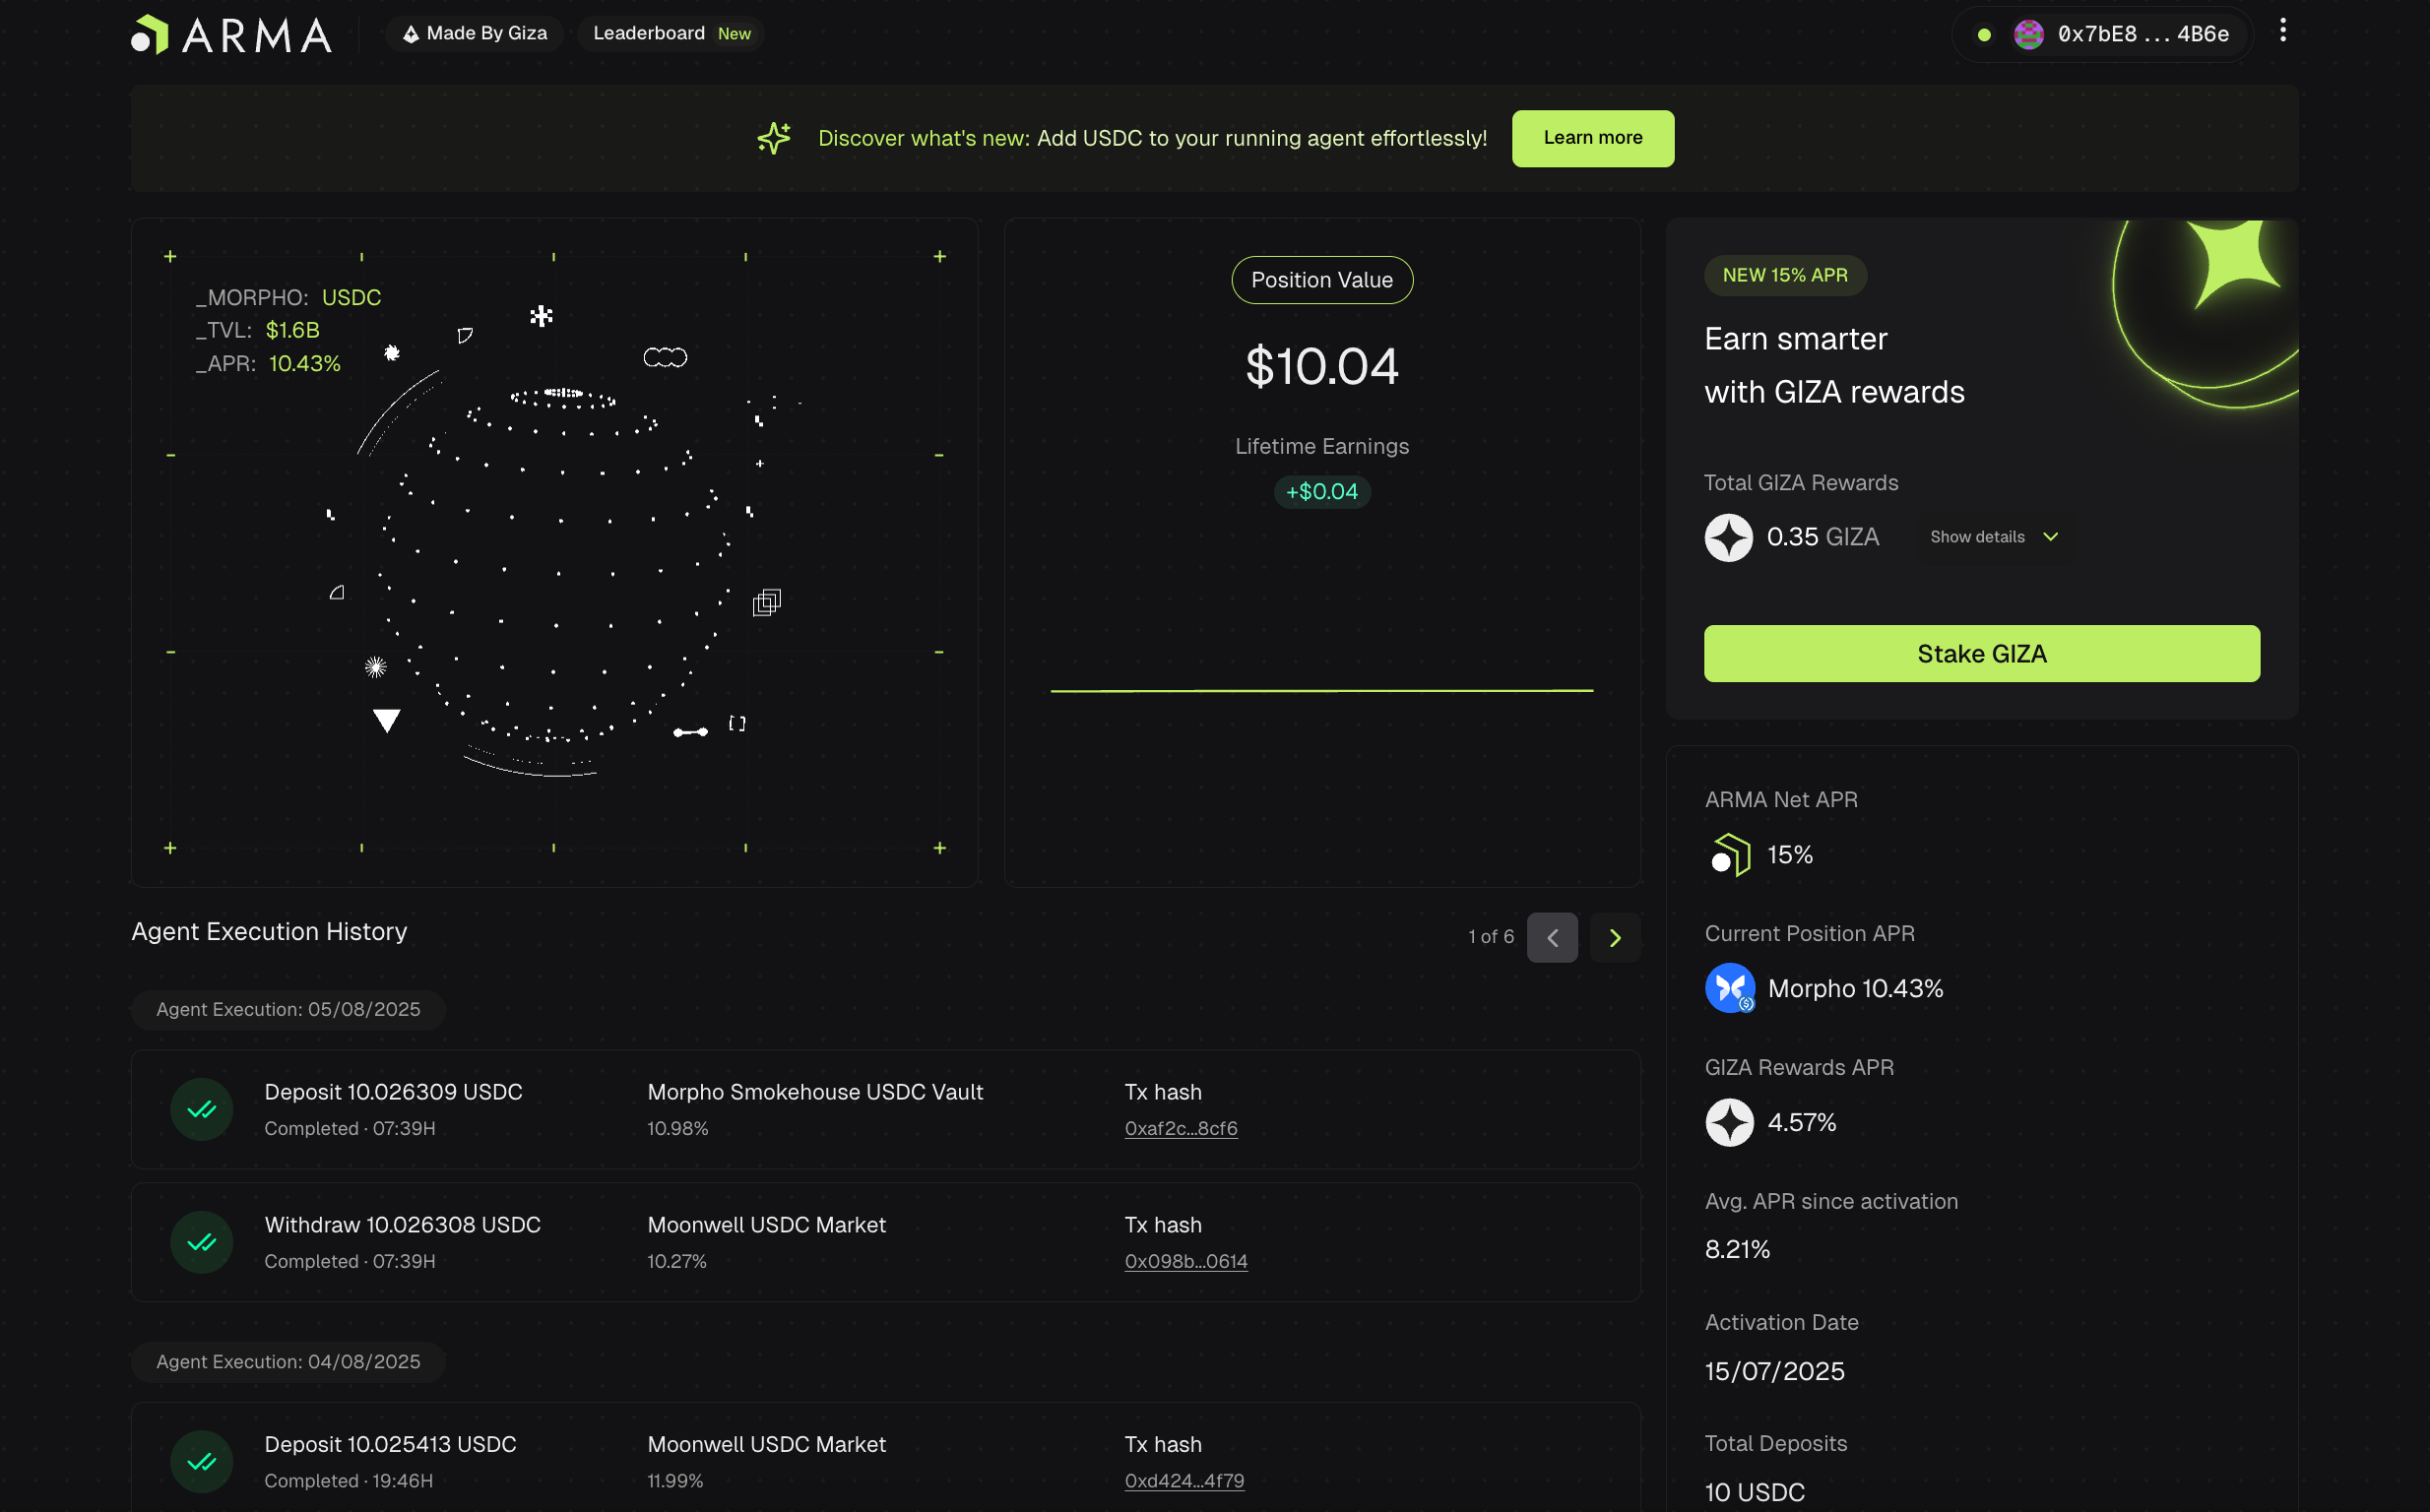Expand the Show details dropdown

pos(1993,537)
